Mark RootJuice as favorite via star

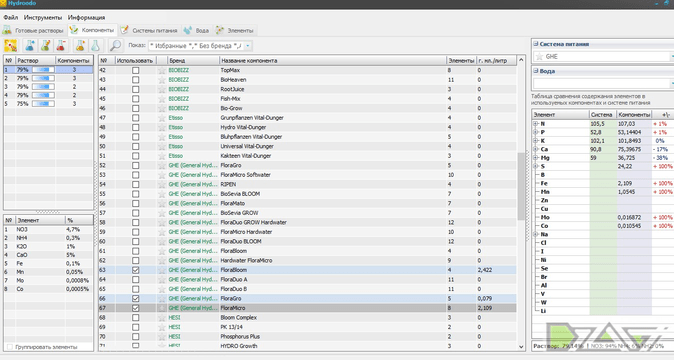pyautogui.click(x=162, y=89)
